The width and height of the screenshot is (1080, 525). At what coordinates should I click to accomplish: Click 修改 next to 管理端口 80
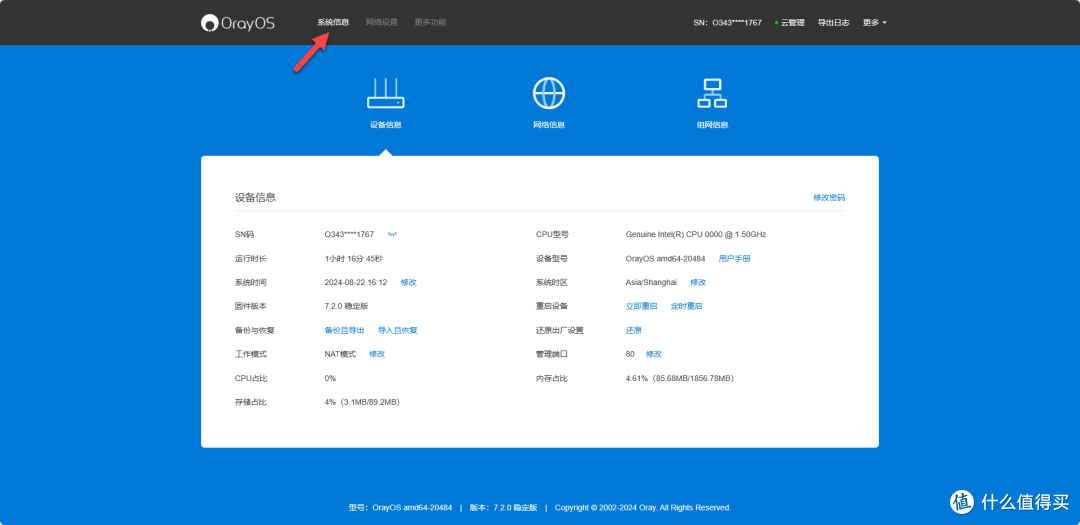[654, 354]
